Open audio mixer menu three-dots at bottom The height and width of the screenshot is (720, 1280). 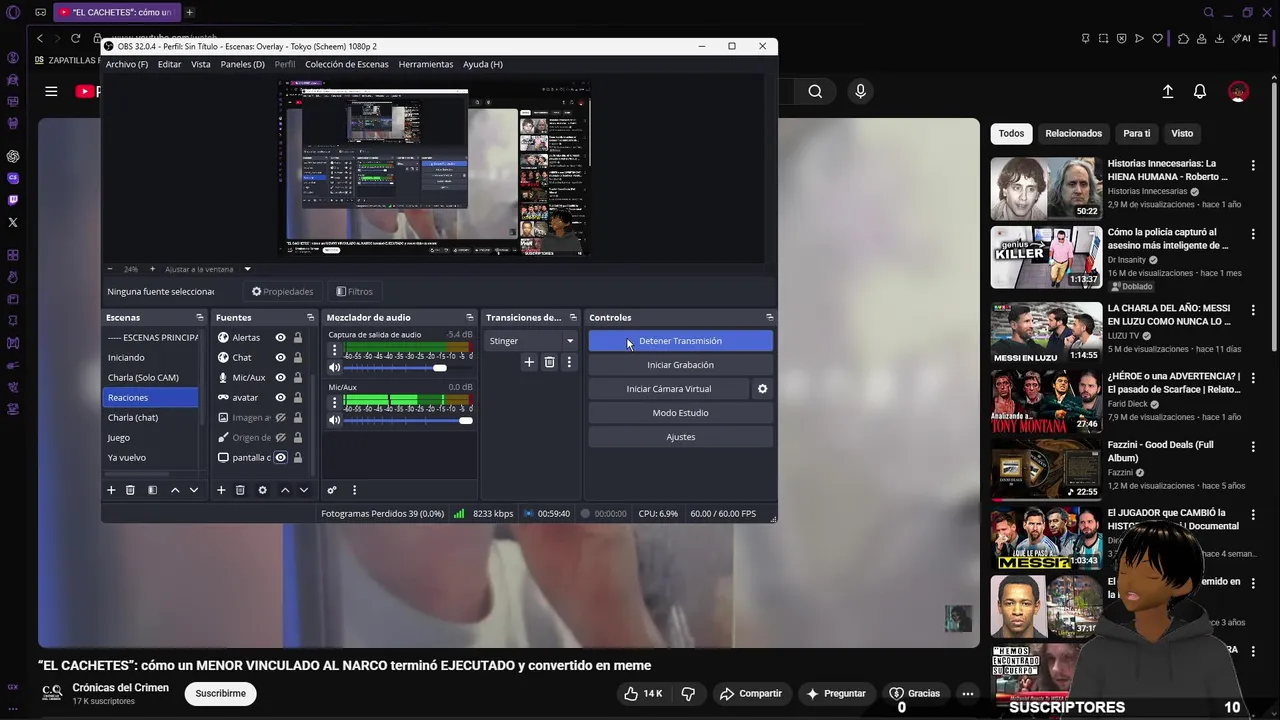354,490
